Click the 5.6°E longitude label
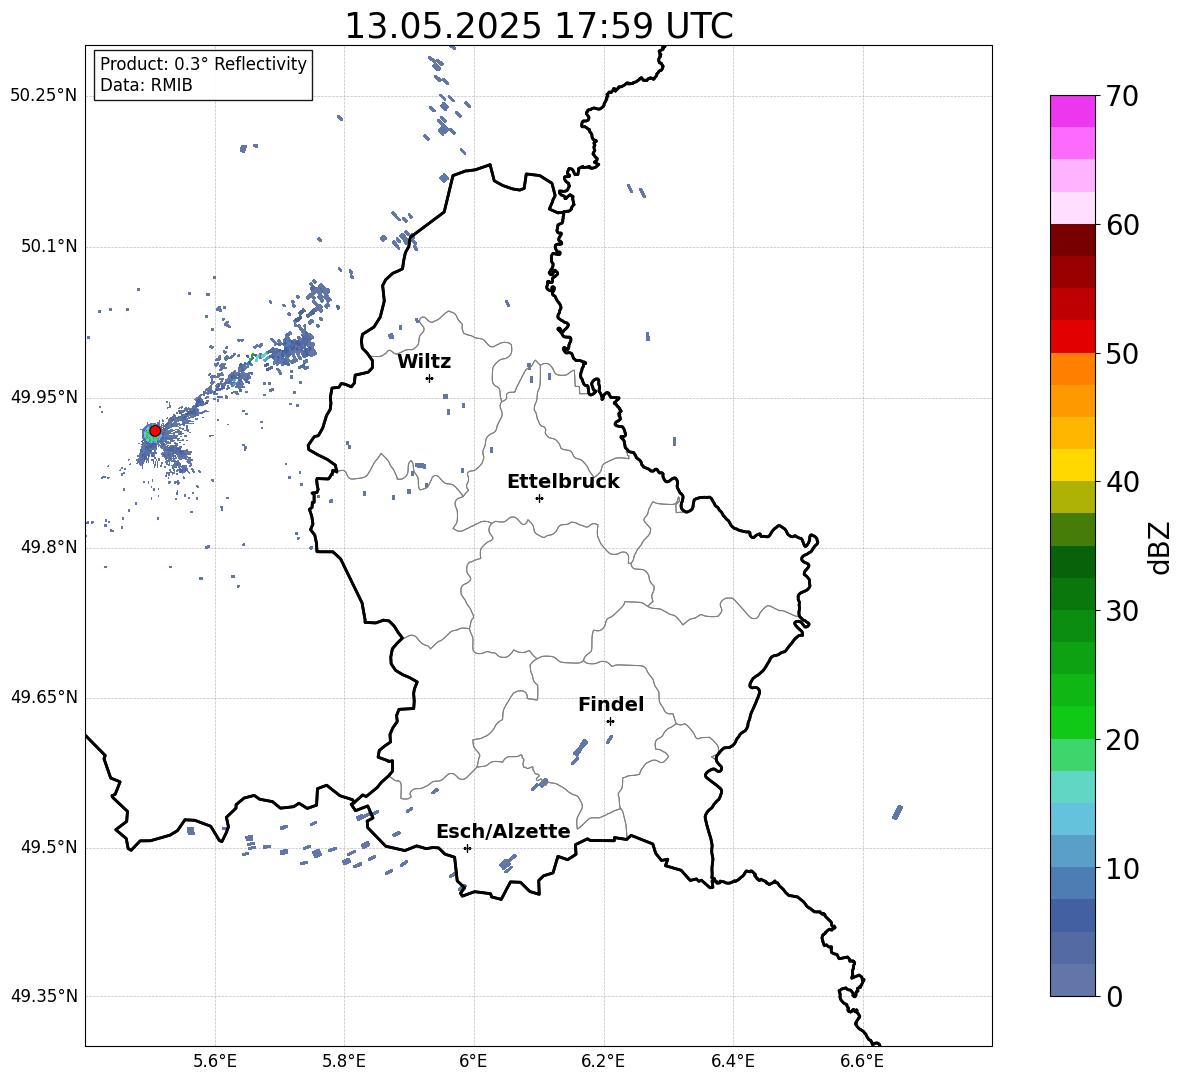This screenshot has width=1184, height=1081. point(215,1062)
